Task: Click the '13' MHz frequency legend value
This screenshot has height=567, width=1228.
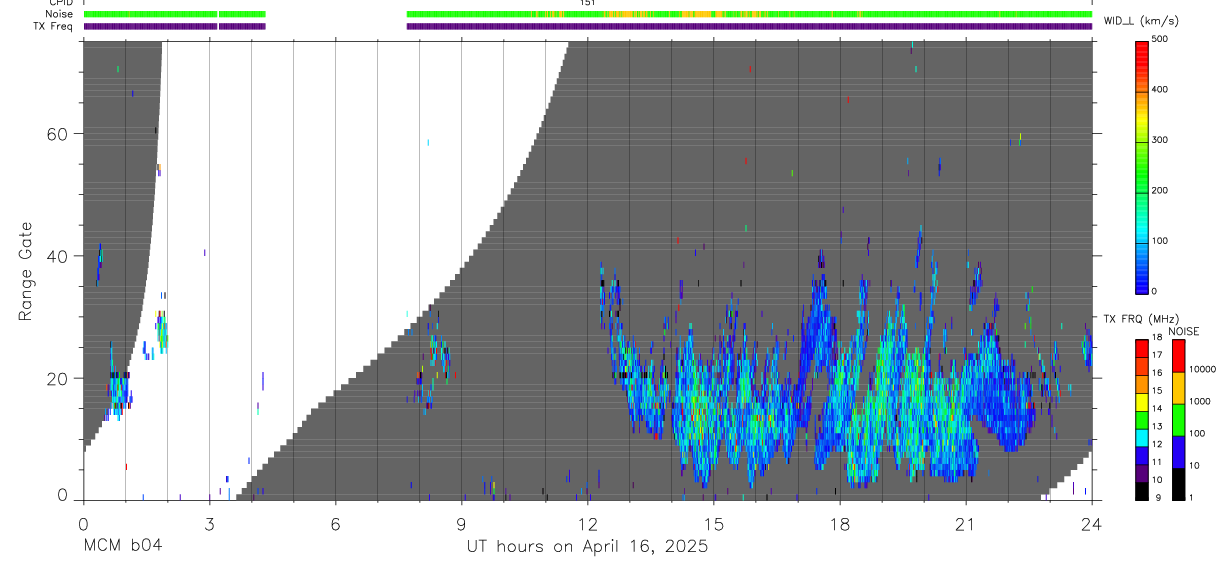Action: pyautogui.click(x=1156, y=426)
